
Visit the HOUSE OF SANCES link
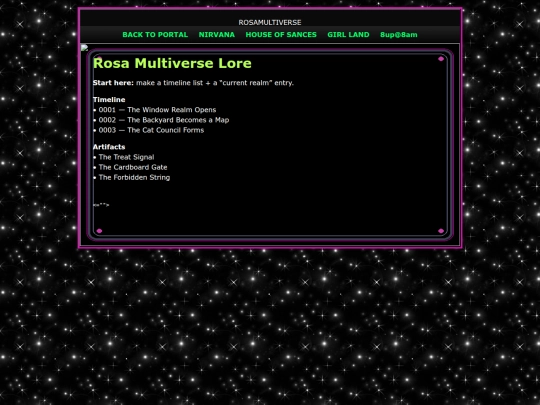click(x=281, y=35)
